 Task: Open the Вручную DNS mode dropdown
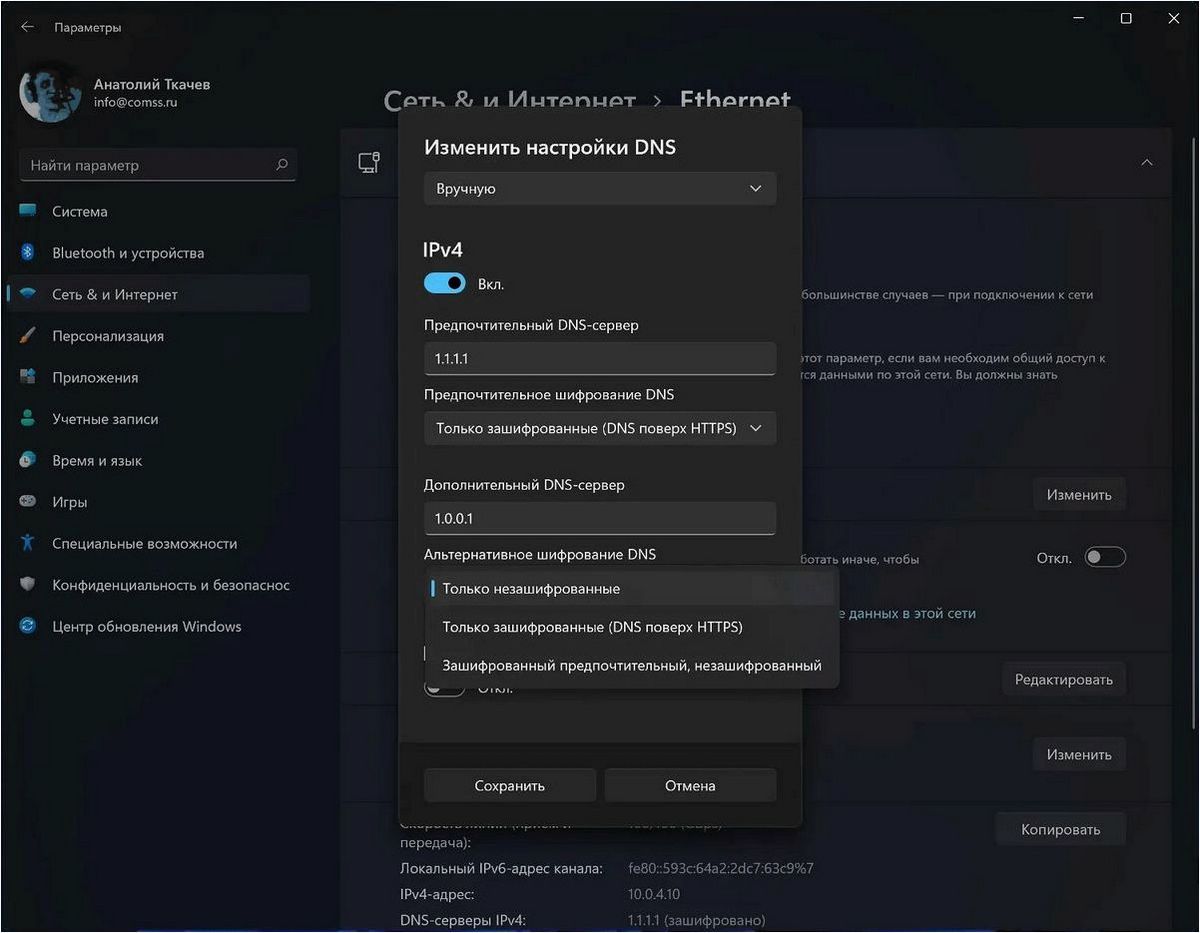600,188
